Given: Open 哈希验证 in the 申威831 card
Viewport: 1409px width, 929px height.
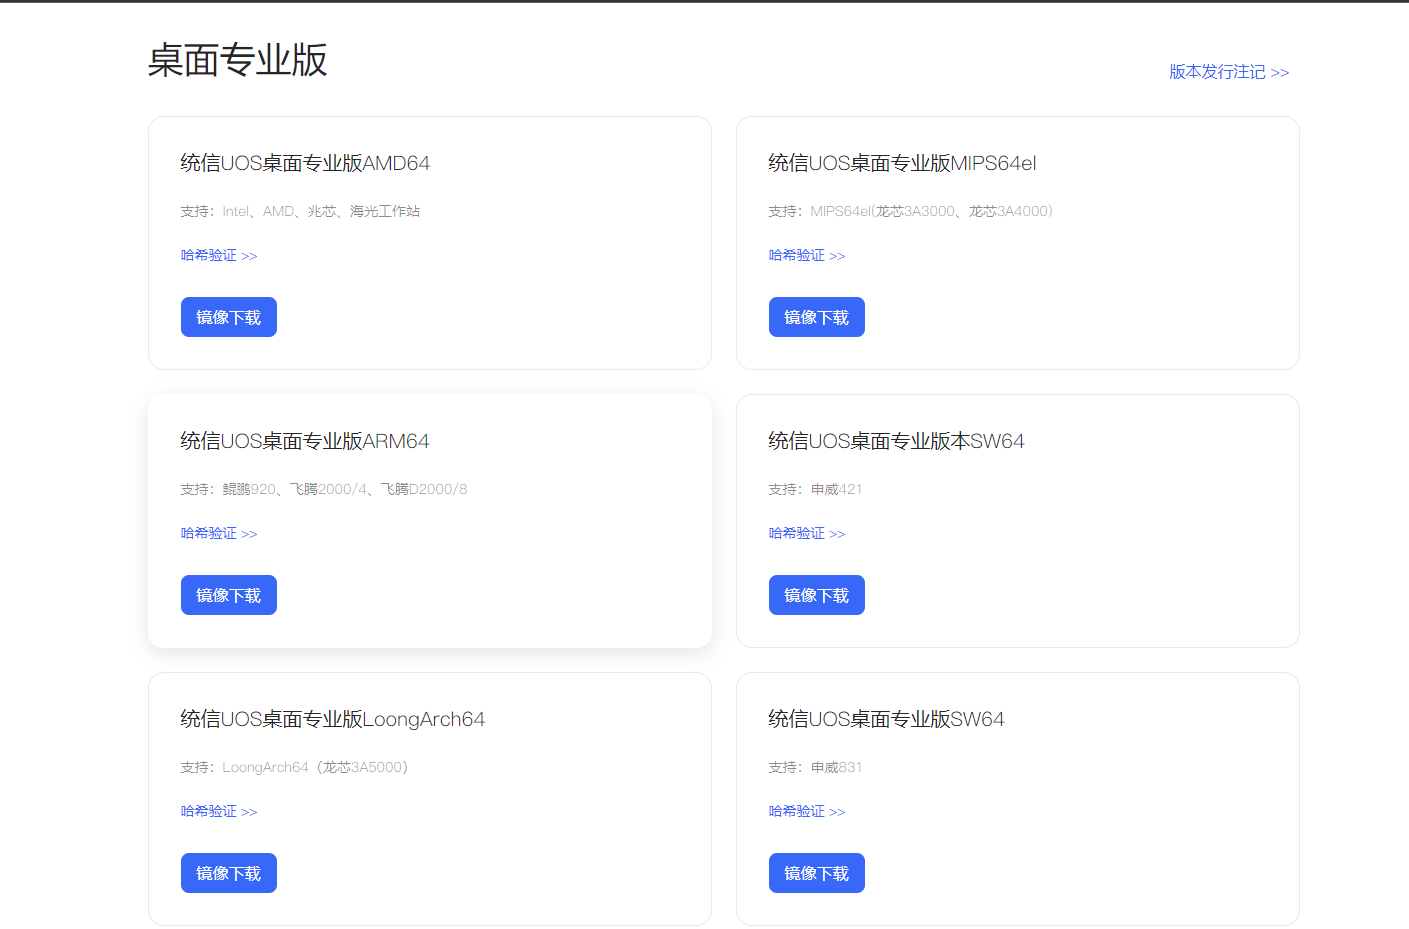Looking at the screenshot, I should point(807,811).
